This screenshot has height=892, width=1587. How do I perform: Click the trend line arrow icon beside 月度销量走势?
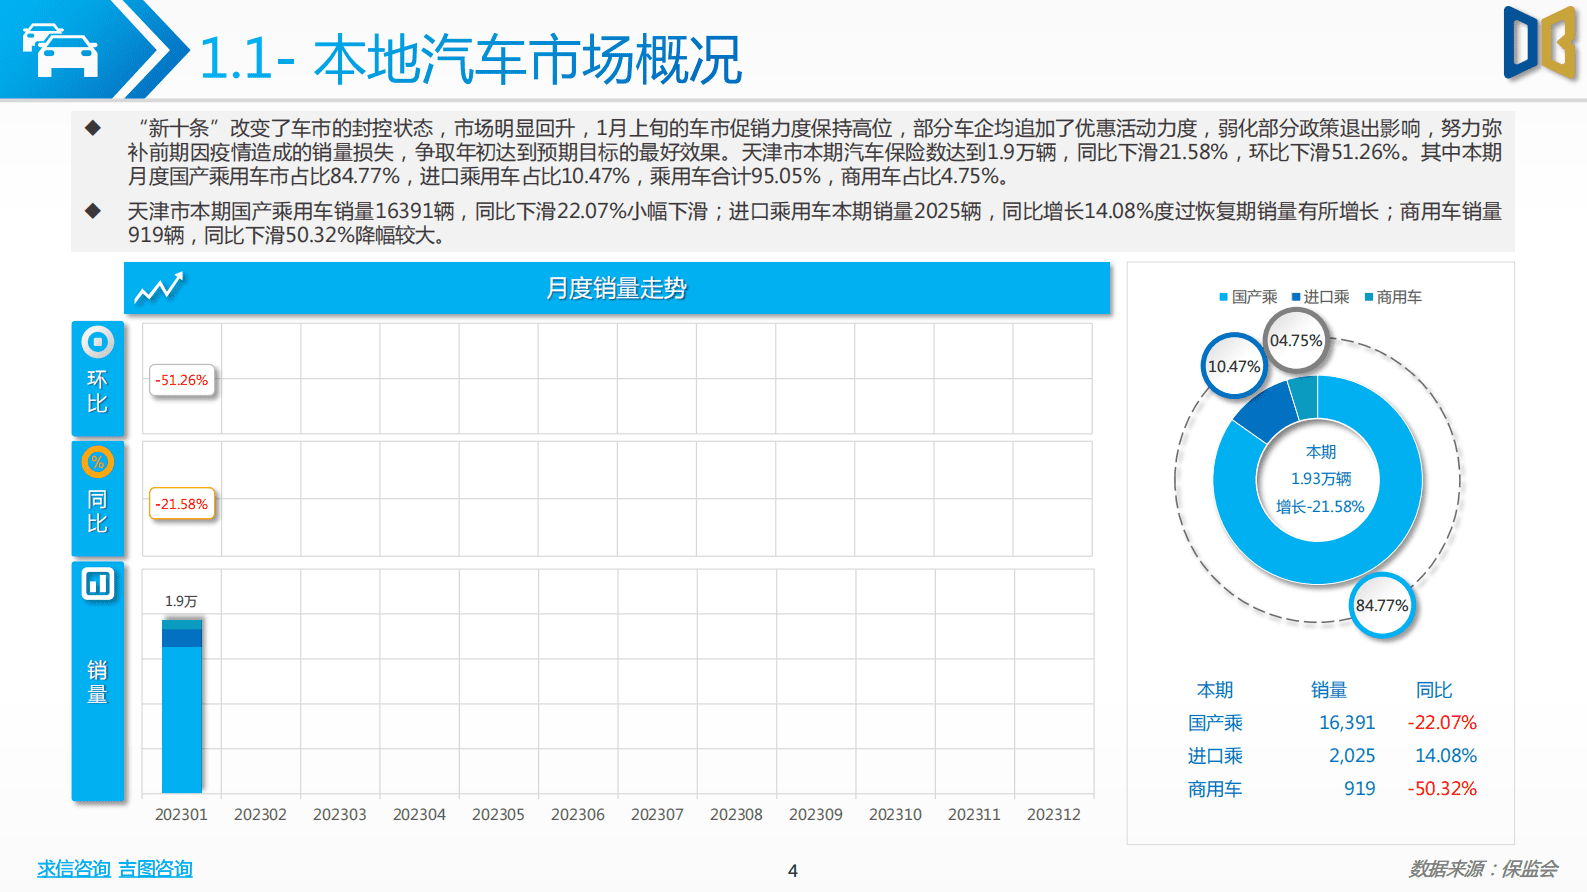(x=159, y=288)
